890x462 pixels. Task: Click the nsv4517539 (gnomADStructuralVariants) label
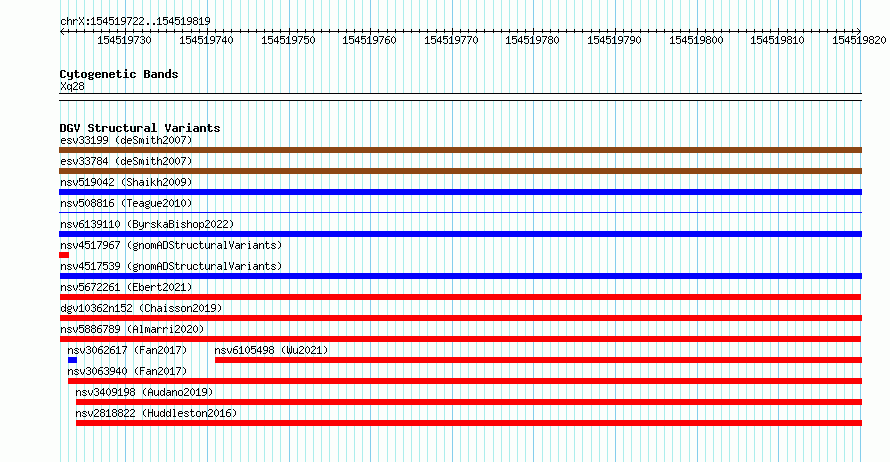171,266
